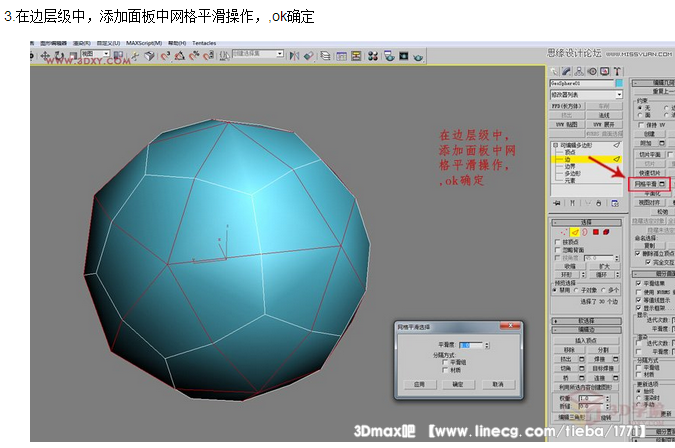Screen dimensions: 675x448
Task: Expand the 软选择 rollout
Action: (x=587, y=321)
